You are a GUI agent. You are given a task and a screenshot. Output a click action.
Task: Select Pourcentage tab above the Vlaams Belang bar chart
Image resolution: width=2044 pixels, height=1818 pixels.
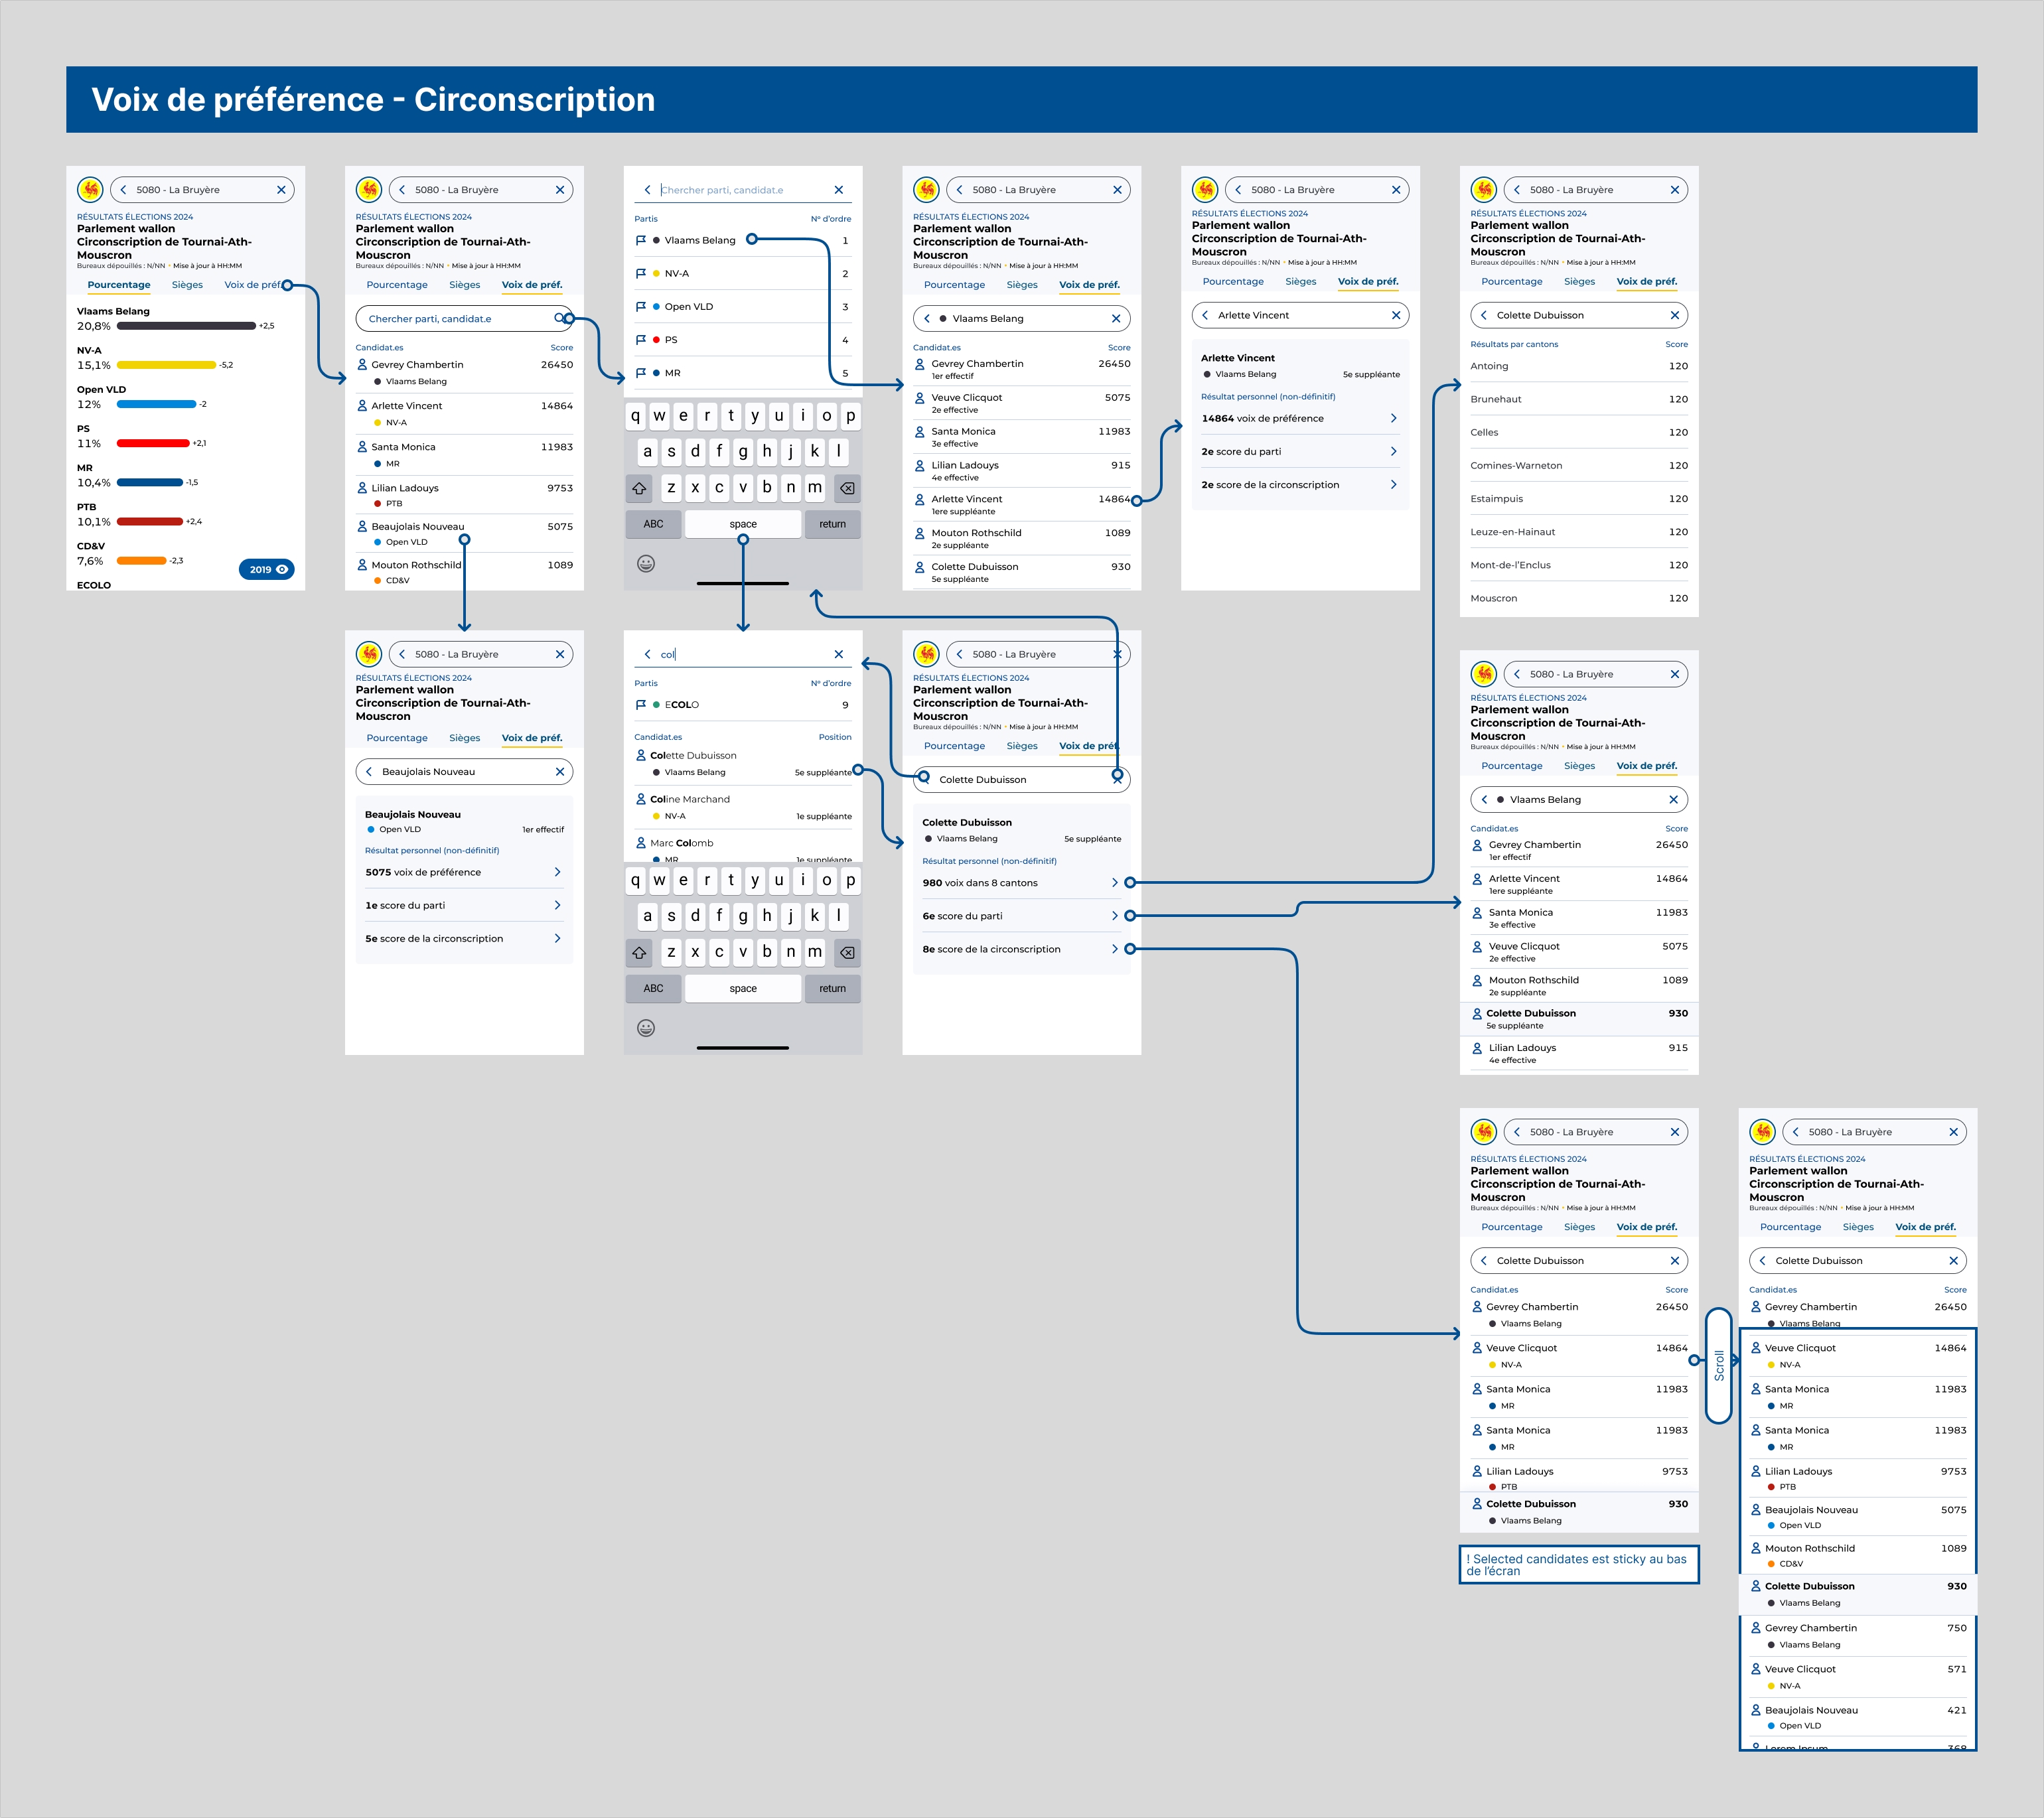(x=119, y=285)
